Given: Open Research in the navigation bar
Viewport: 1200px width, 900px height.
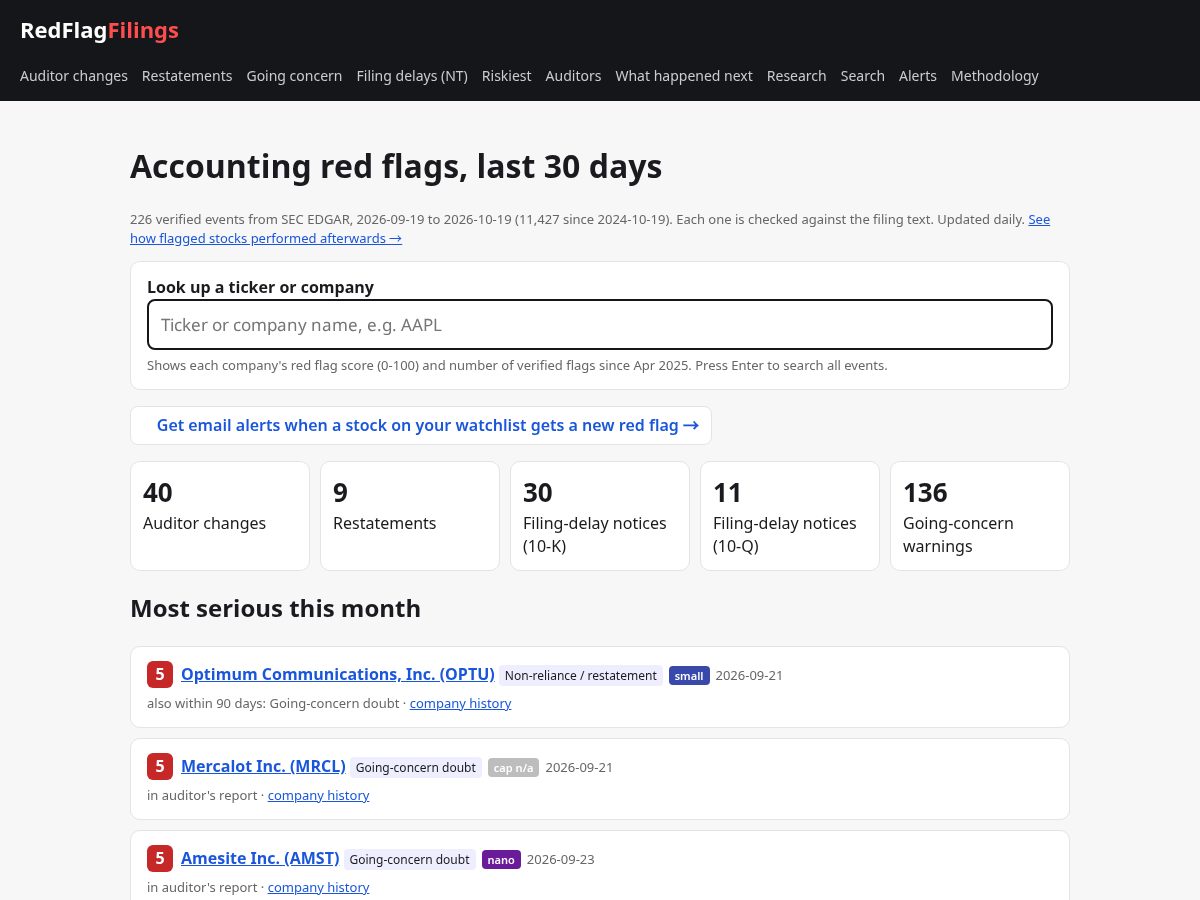Looking at the screenshot, I should [797, 76].
